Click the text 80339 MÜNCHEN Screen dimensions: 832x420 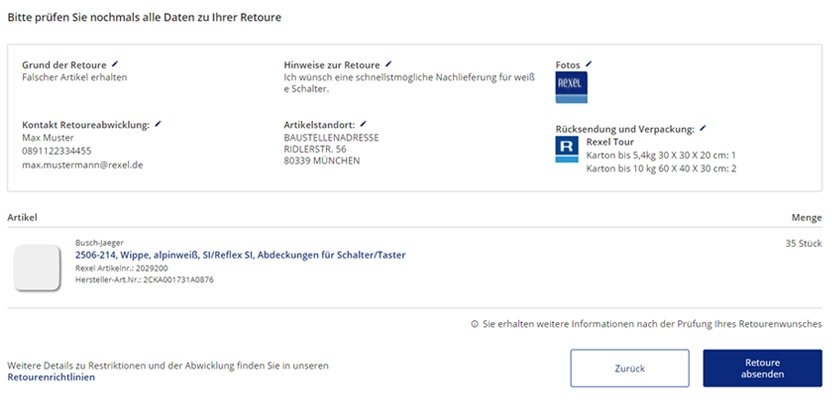coord(322,161)
